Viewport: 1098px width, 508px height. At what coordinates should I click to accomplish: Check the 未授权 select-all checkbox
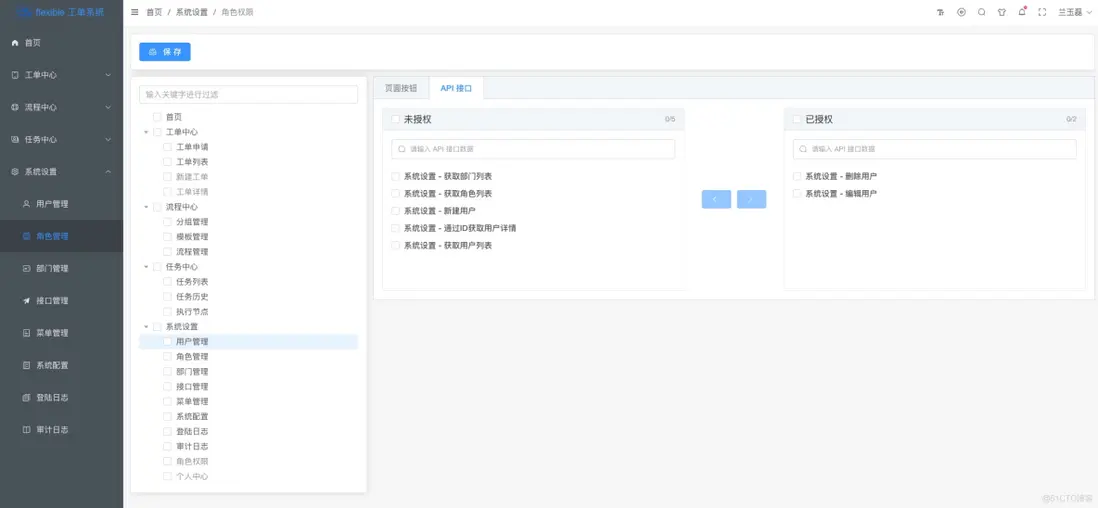point(396,119)
